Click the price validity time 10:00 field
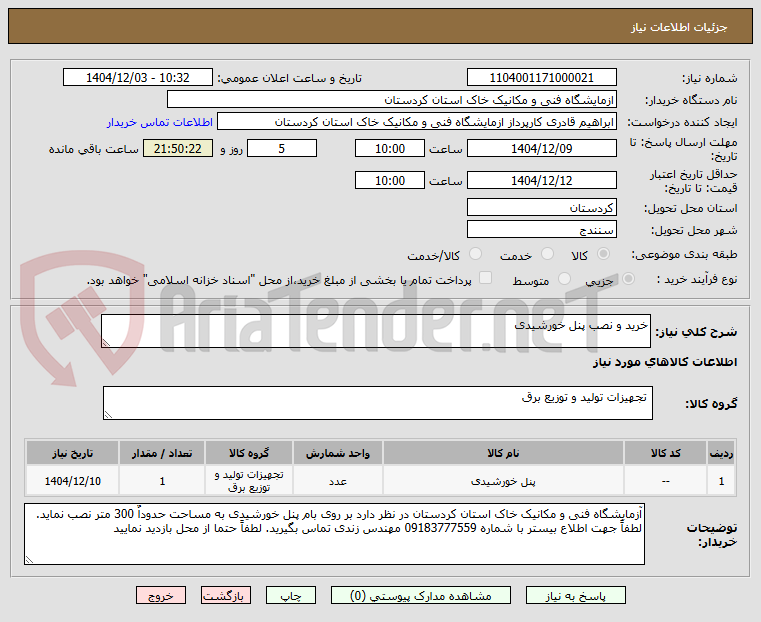 click(x=390, y=180)
